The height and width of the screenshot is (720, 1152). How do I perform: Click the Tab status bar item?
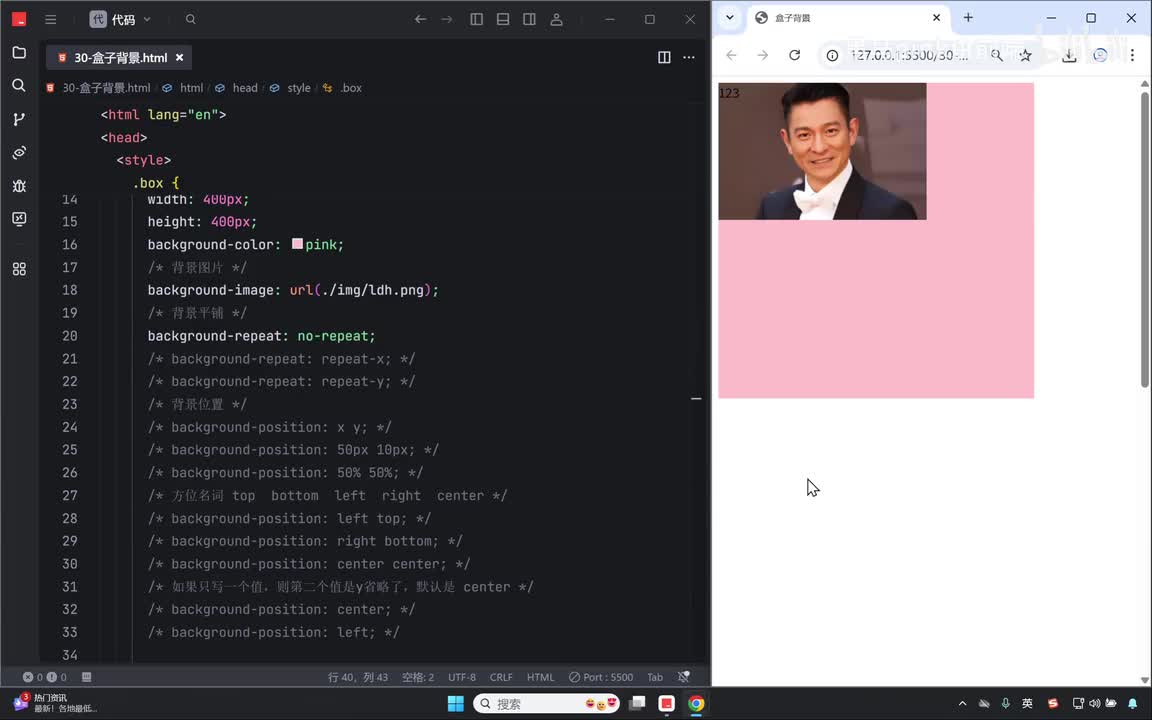tap(655, 677)
